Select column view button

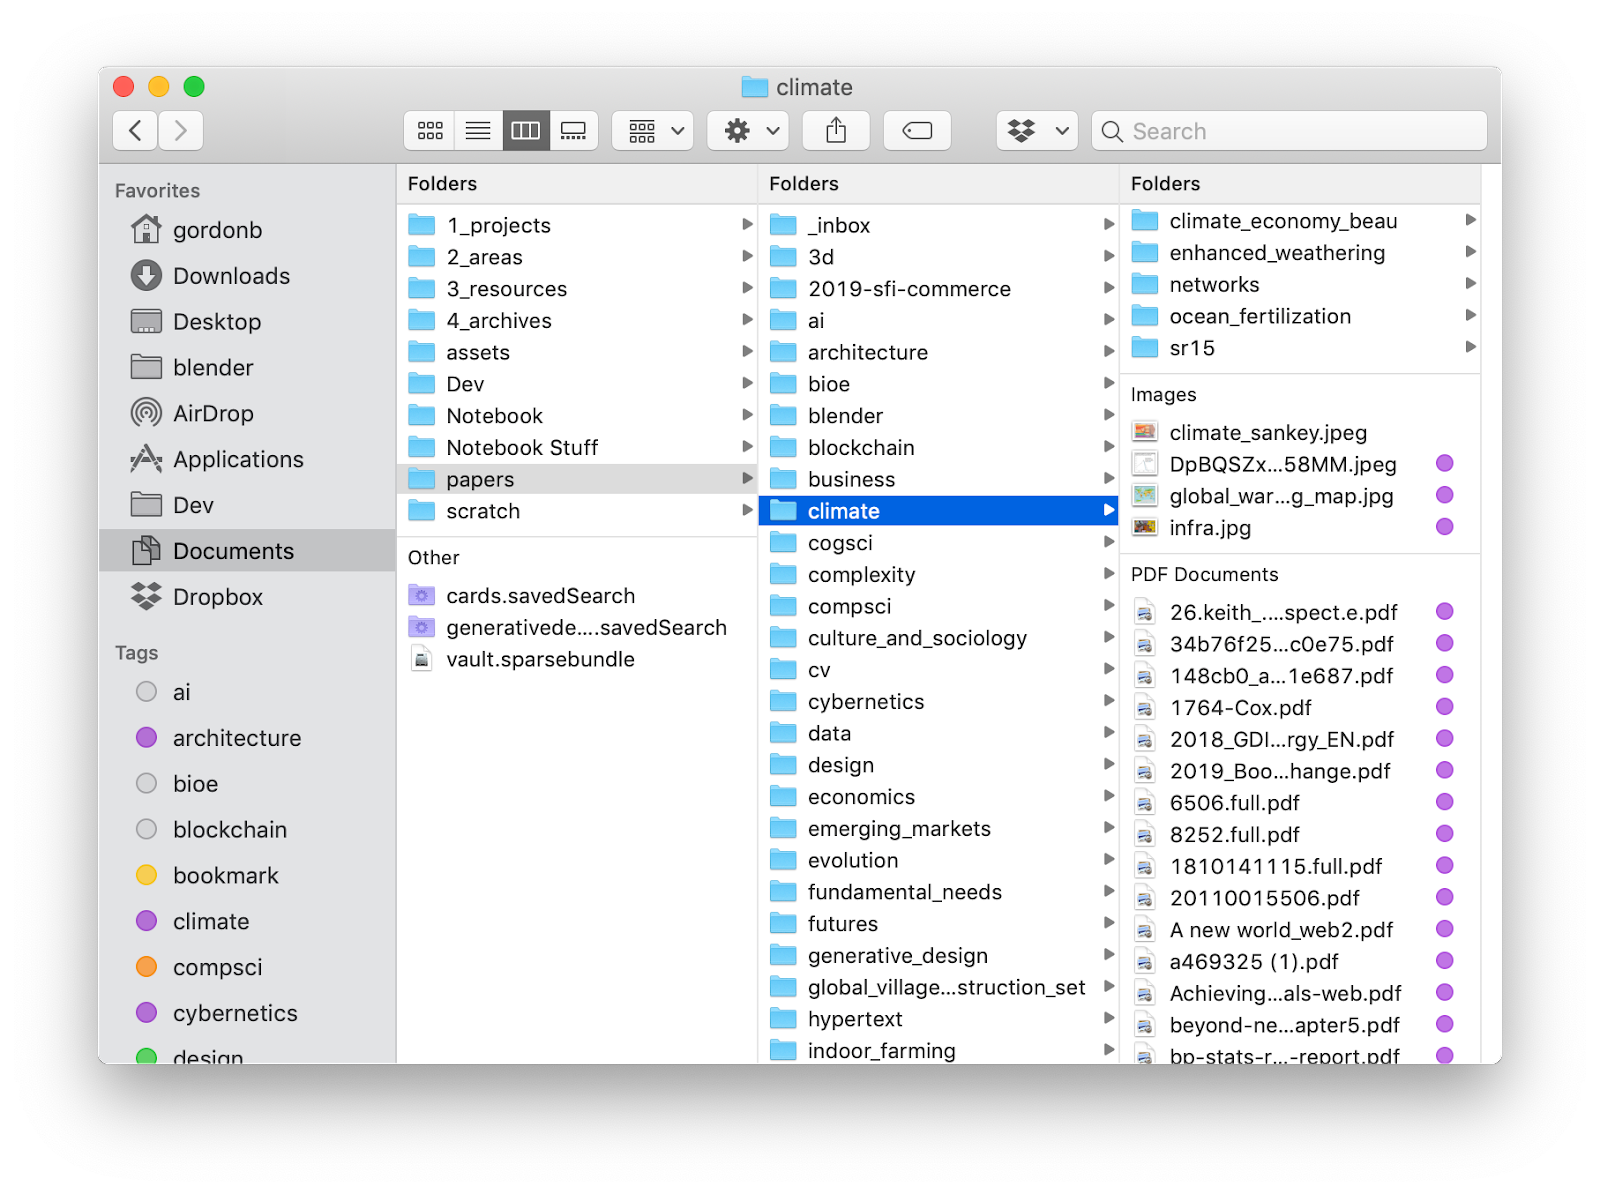pos(526,131)
